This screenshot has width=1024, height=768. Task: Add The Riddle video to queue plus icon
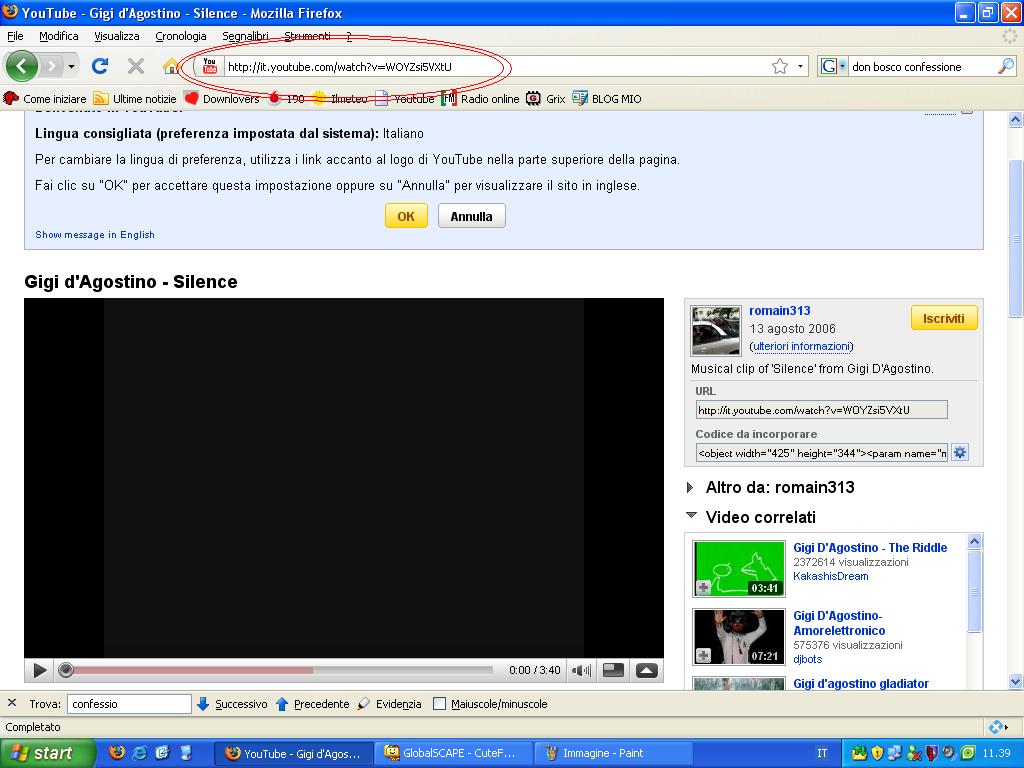click(x=703, y=588)
